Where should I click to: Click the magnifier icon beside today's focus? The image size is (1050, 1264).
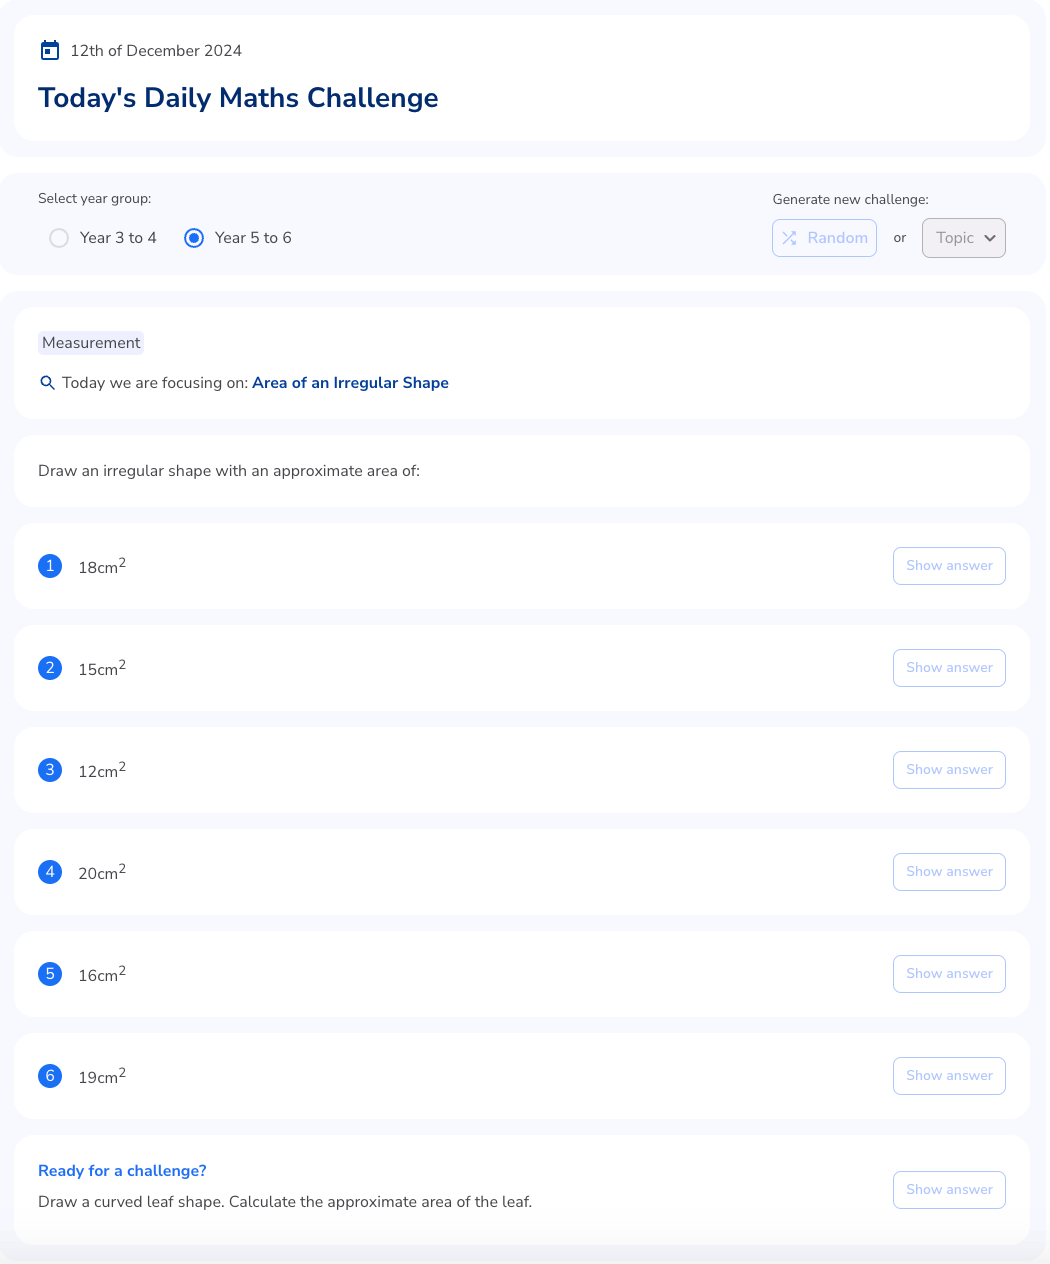47,383
